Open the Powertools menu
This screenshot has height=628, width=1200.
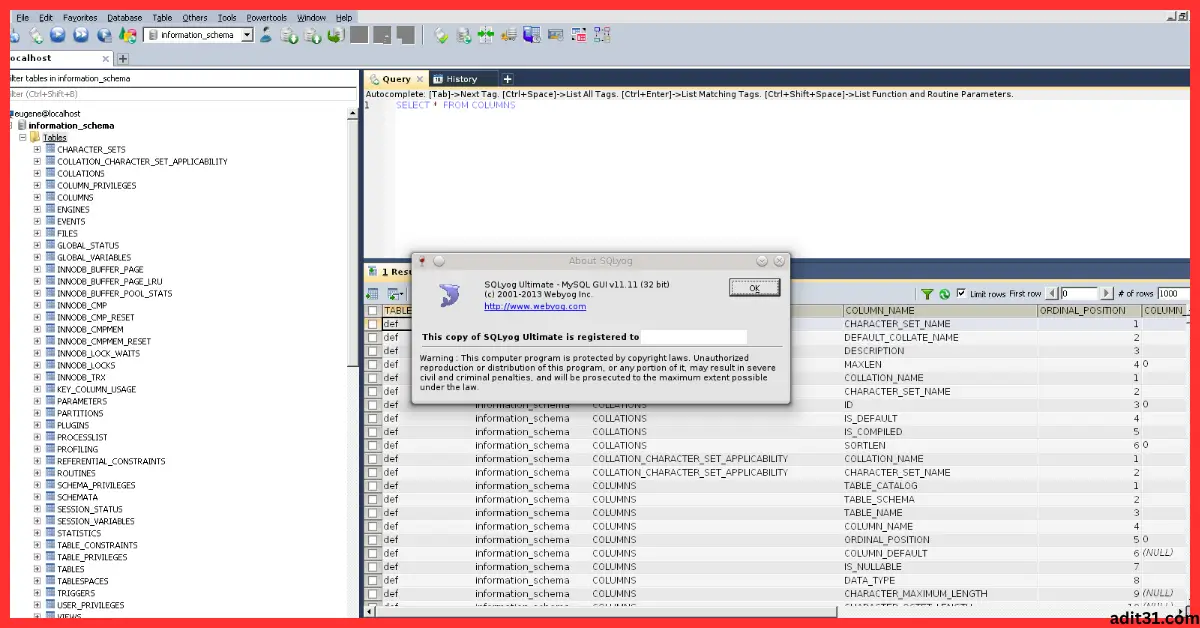266,18
